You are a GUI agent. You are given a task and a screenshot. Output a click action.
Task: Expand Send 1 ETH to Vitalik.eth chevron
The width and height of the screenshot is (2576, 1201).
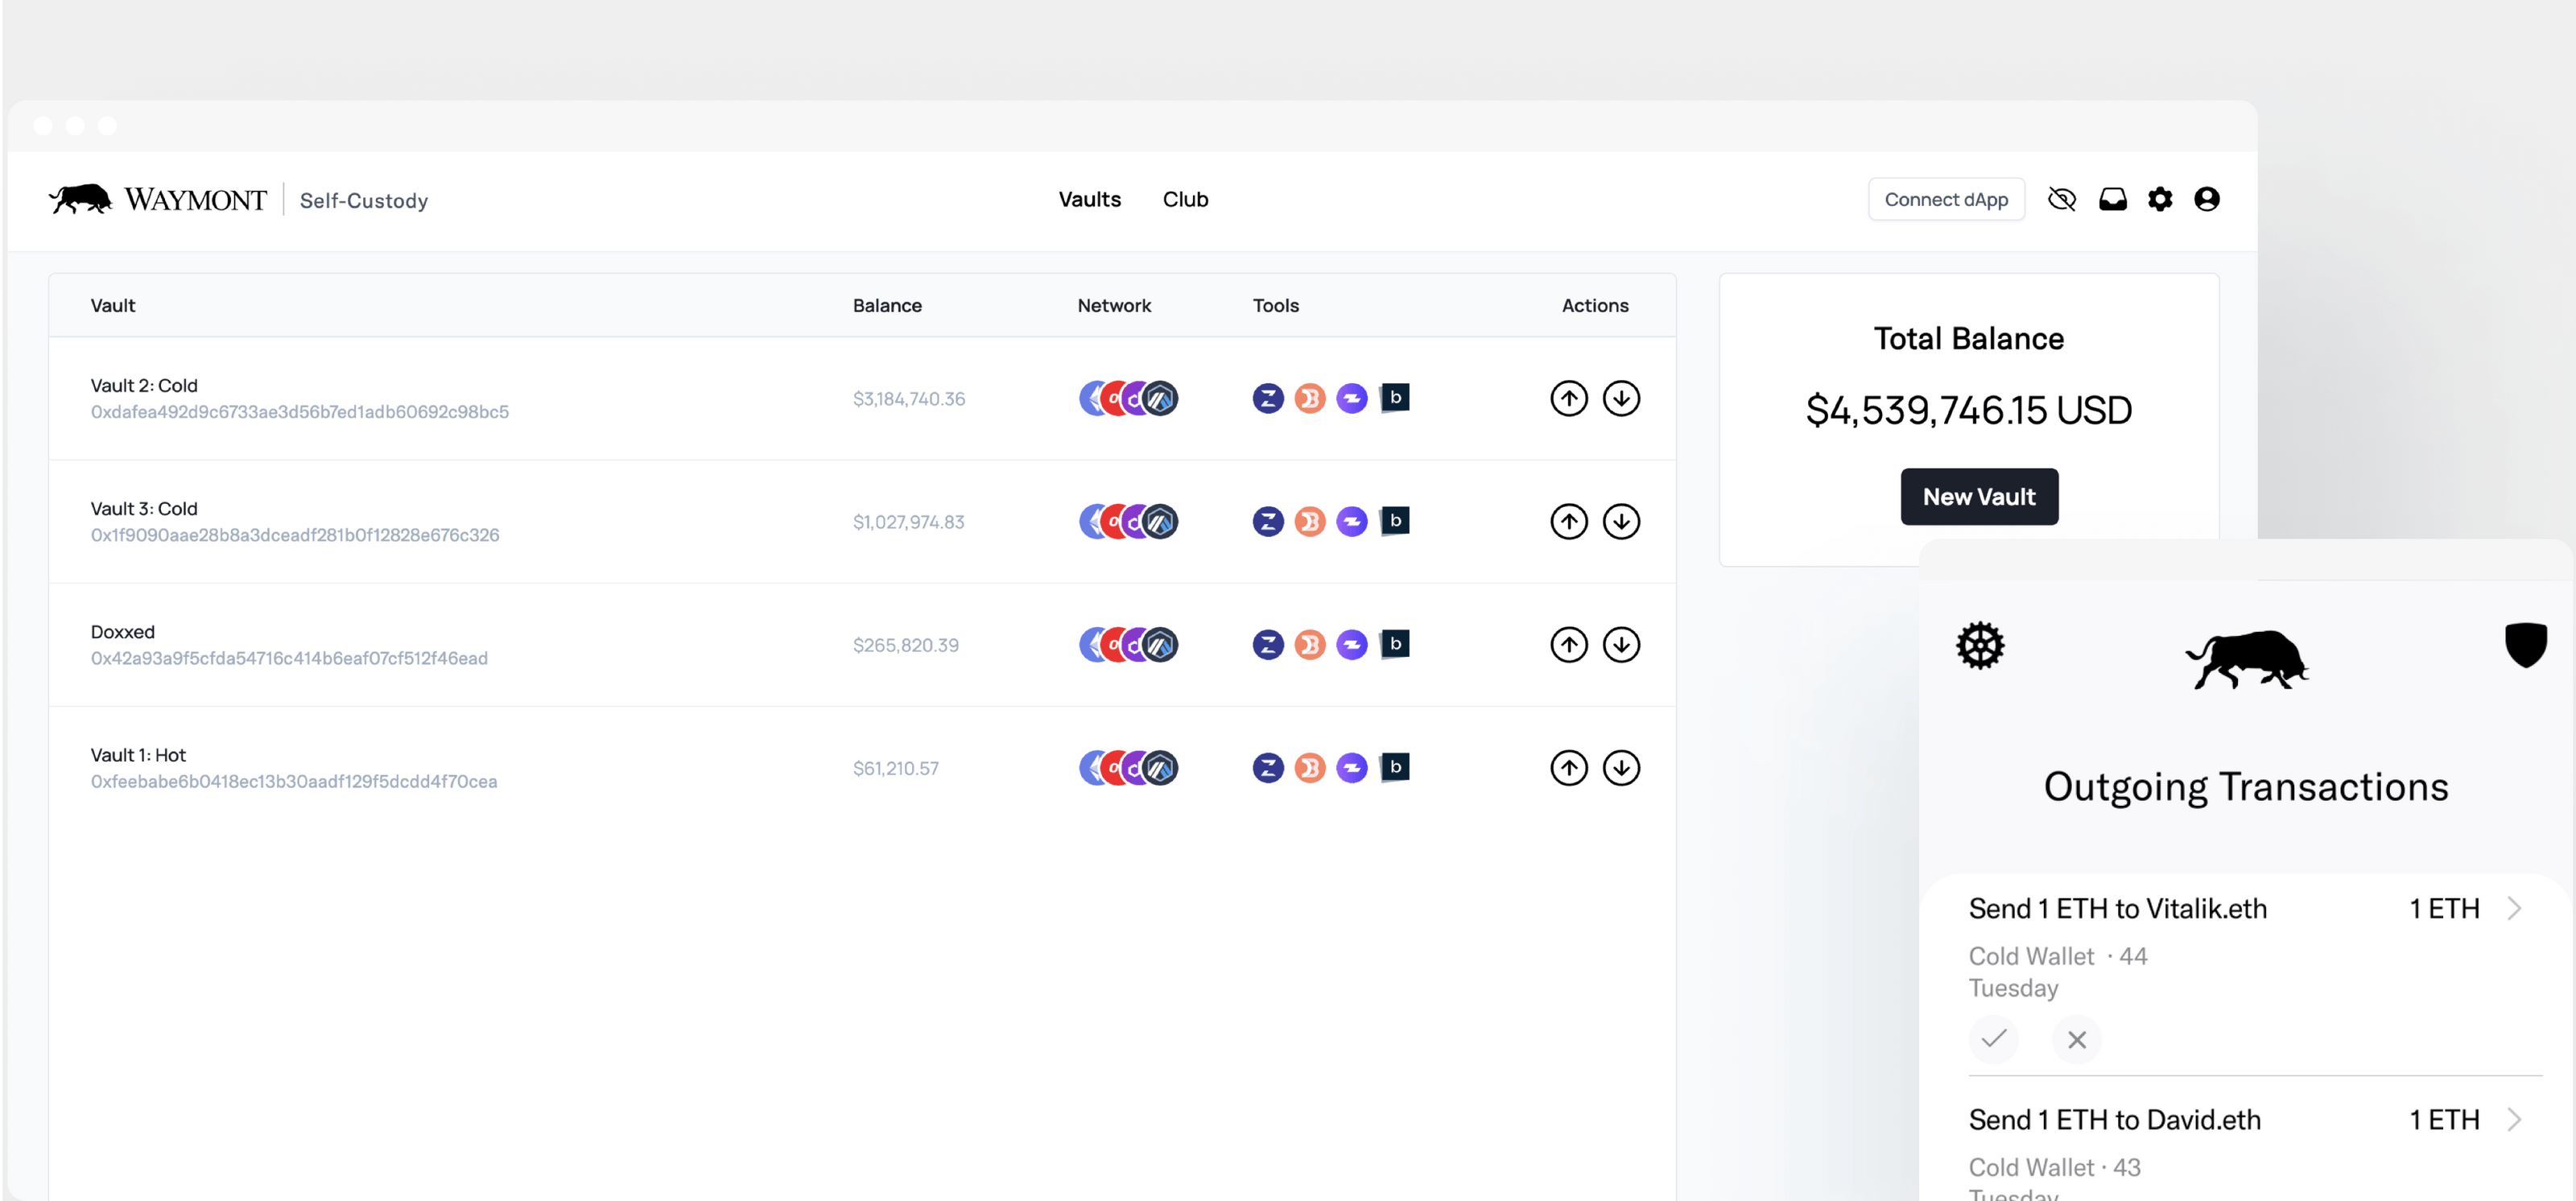(2514, 908)
